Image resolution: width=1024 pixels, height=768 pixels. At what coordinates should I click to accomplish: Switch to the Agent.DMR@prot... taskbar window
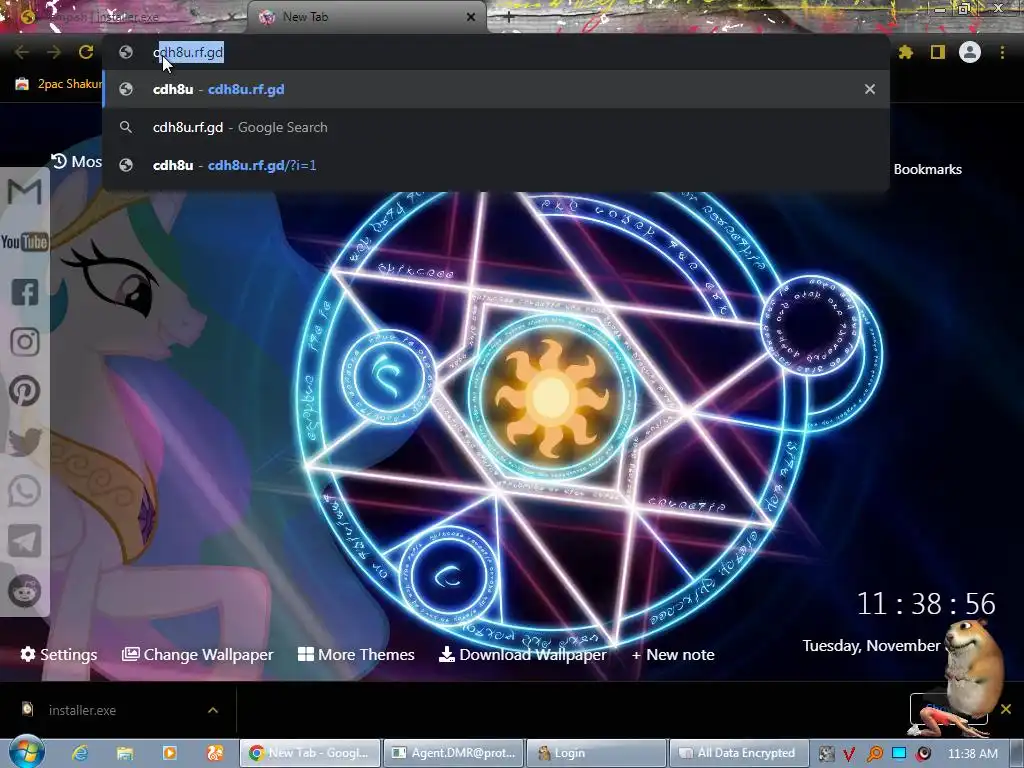[x=454, y=753]
